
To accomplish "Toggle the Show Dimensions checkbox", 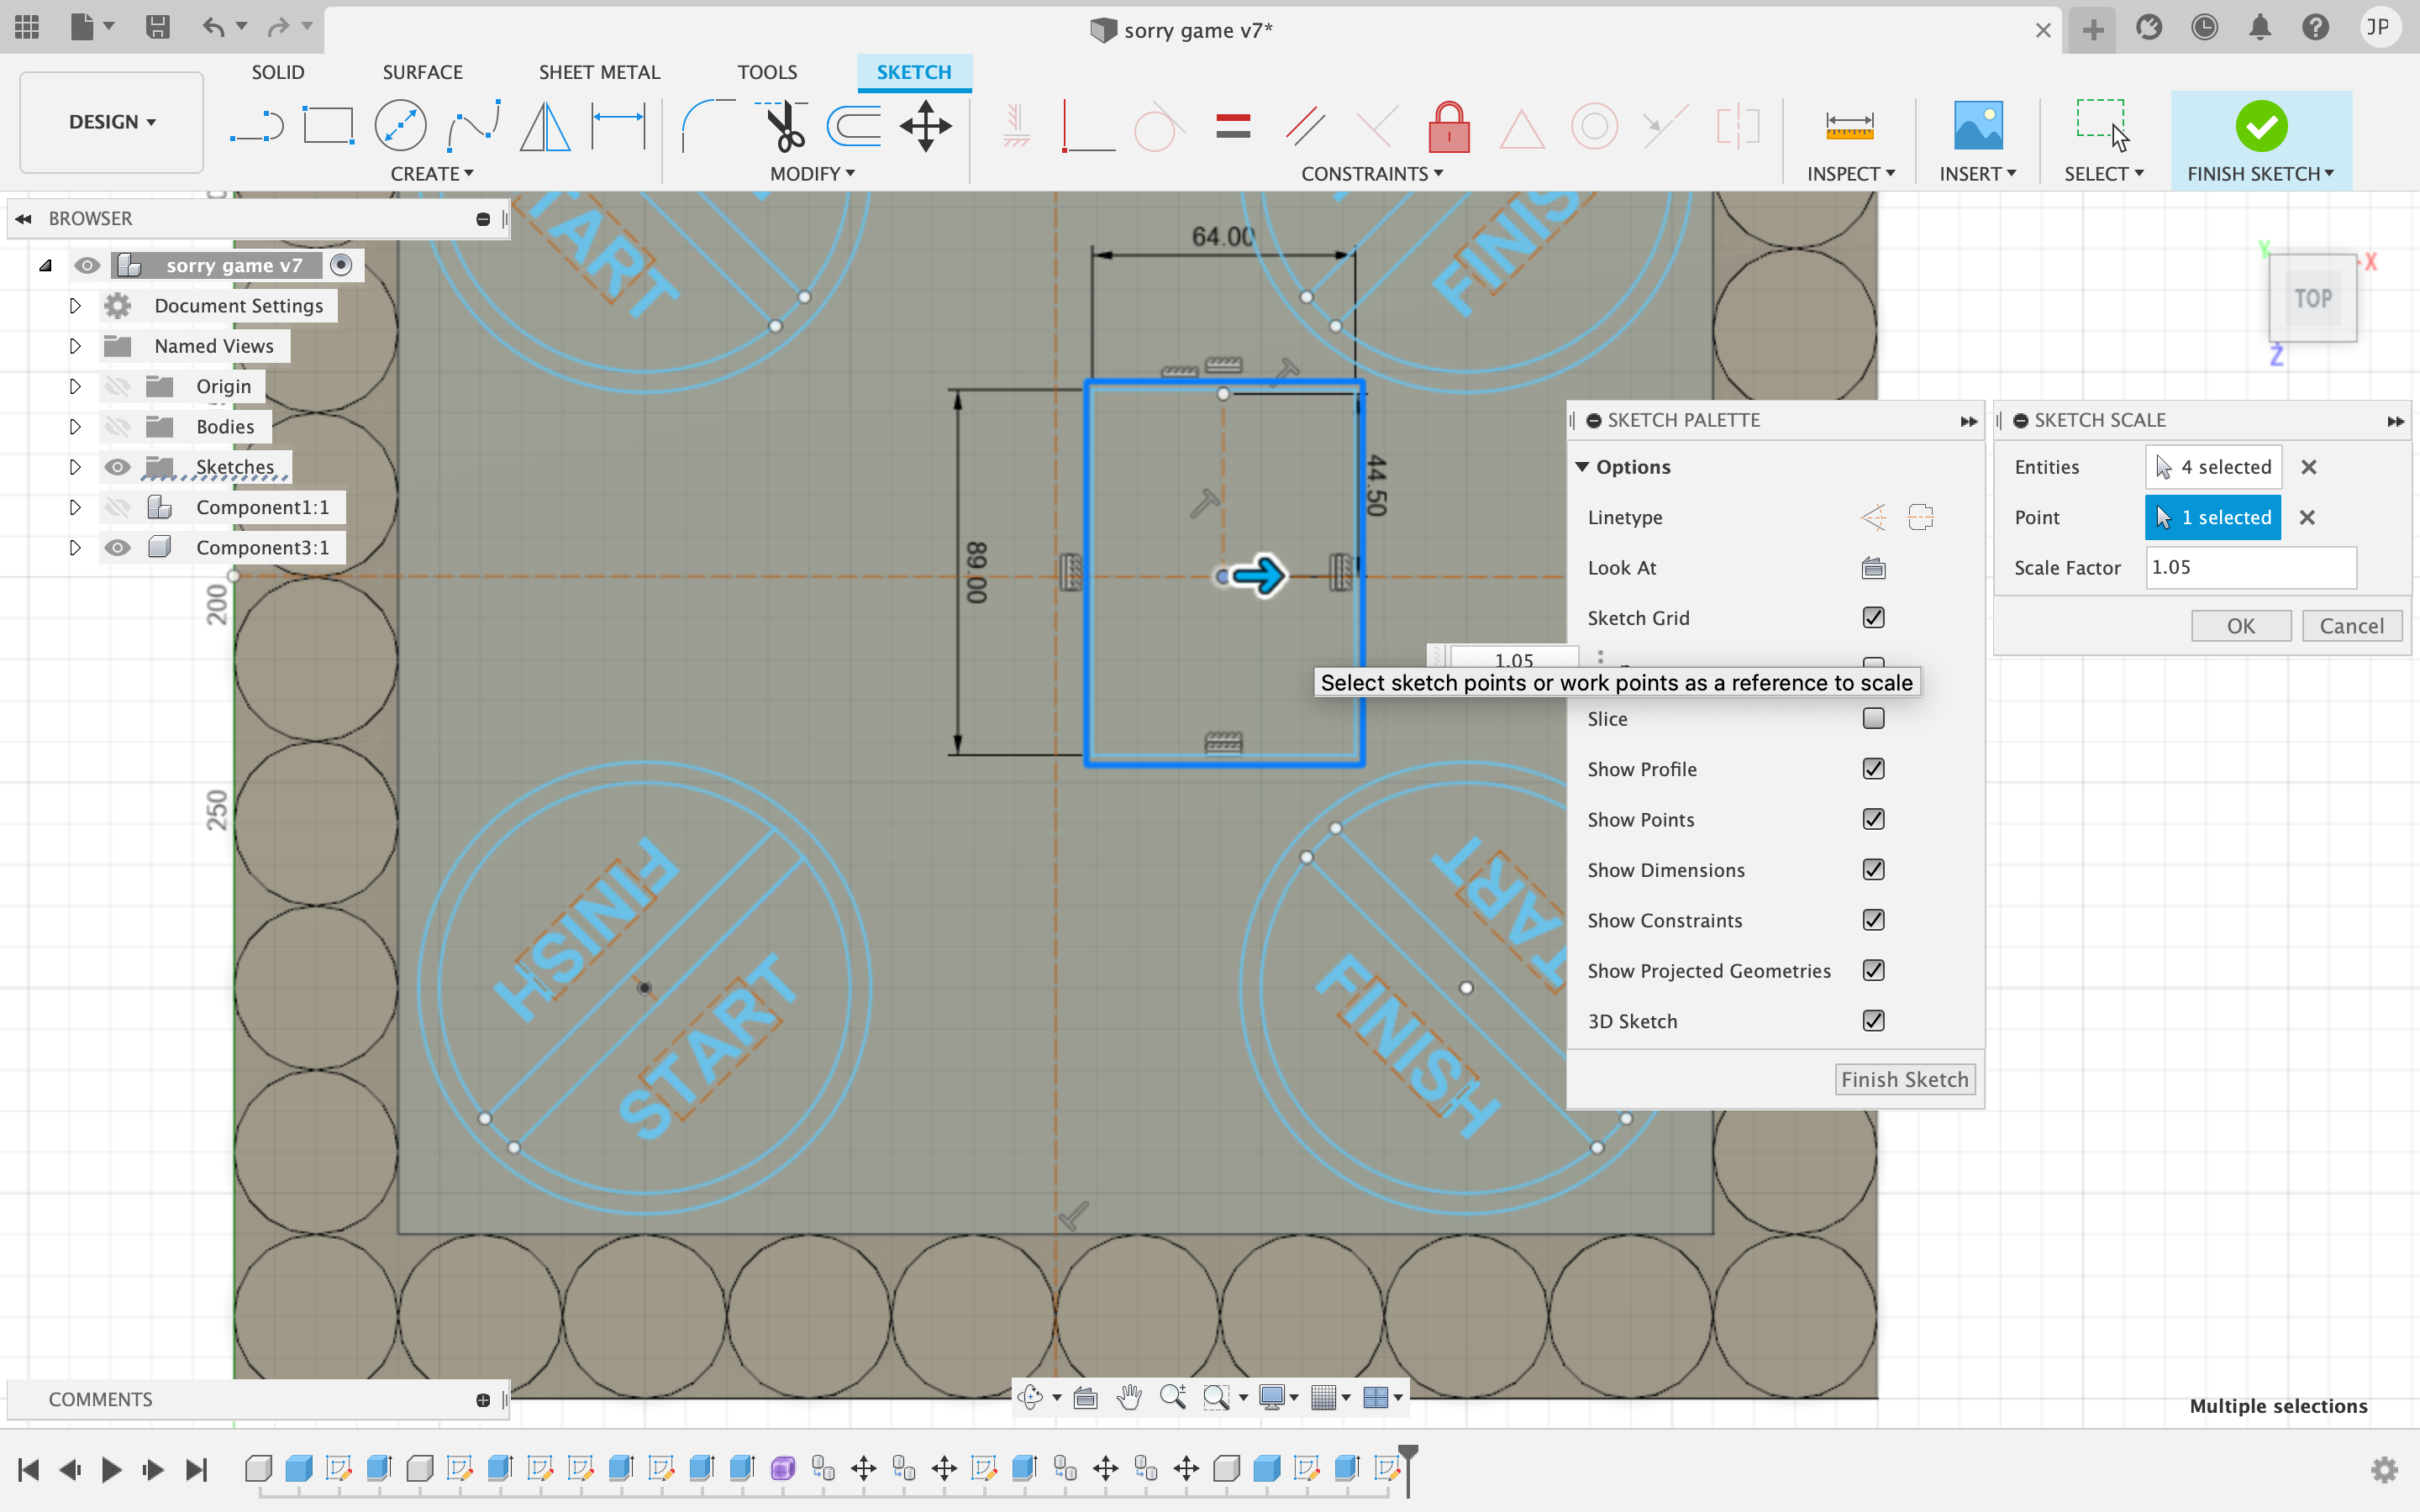I will (1873, 869).
